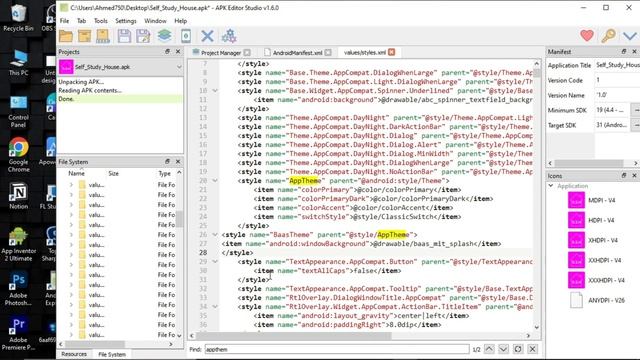
Task: Close the AndroidManifest.xml tab
Action: pos(328,53)
